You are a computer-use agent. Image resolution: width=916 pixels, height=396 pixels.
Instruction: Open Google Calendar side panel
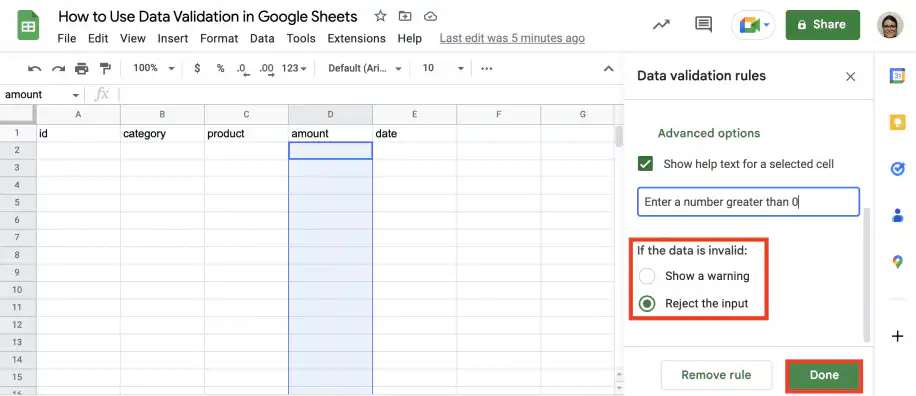[897, 75]
